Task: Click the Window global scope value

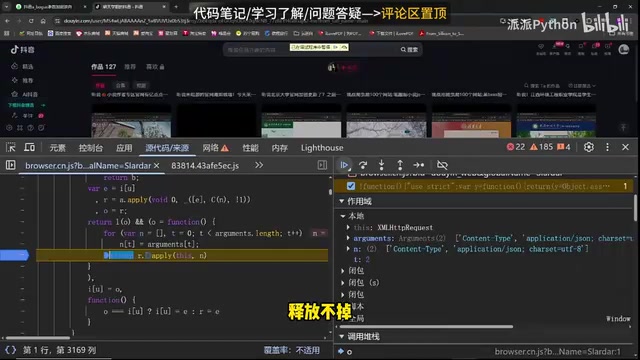Action: pyautogui.click(x=618, y=319)
